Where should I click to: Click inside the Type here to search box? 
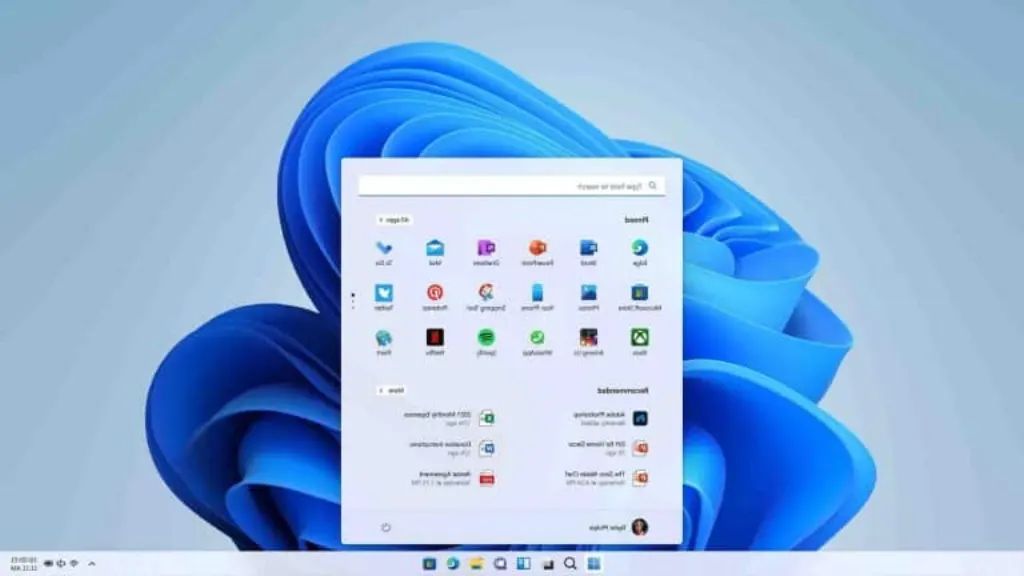(x=512, y=186)
